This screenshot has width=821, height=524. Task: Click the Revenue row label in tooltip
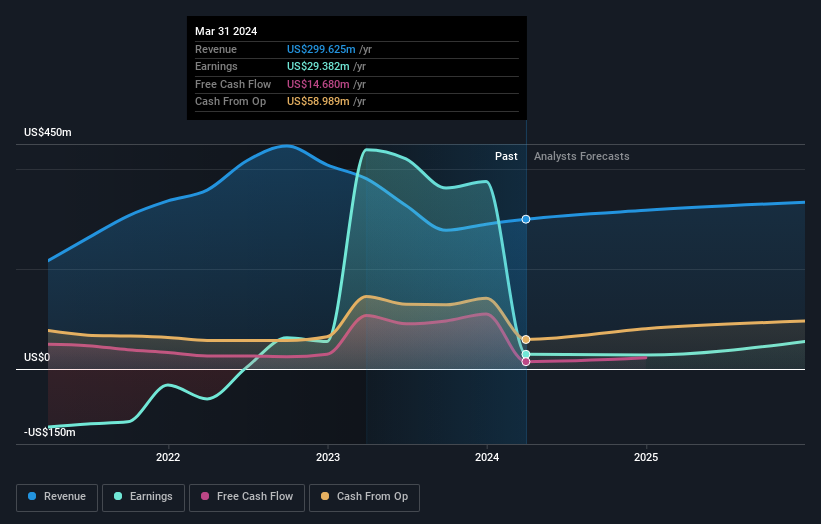(x=216, y=49)
